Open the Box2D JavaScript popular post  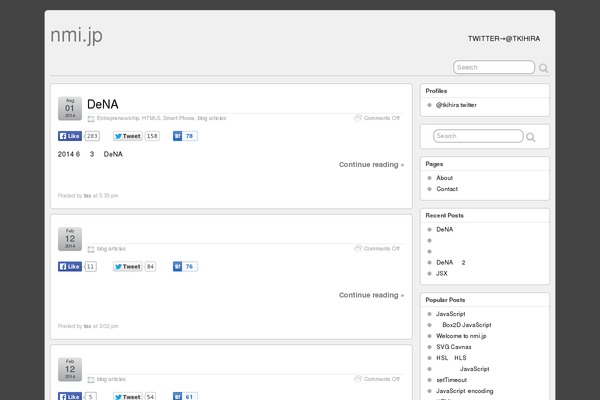(466, 325)
